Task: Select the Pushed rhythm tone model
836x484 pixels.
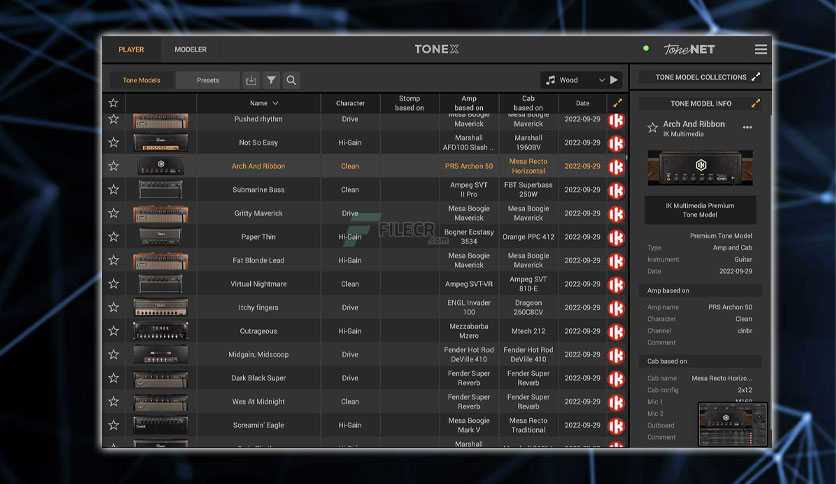Action: point(258,119)
